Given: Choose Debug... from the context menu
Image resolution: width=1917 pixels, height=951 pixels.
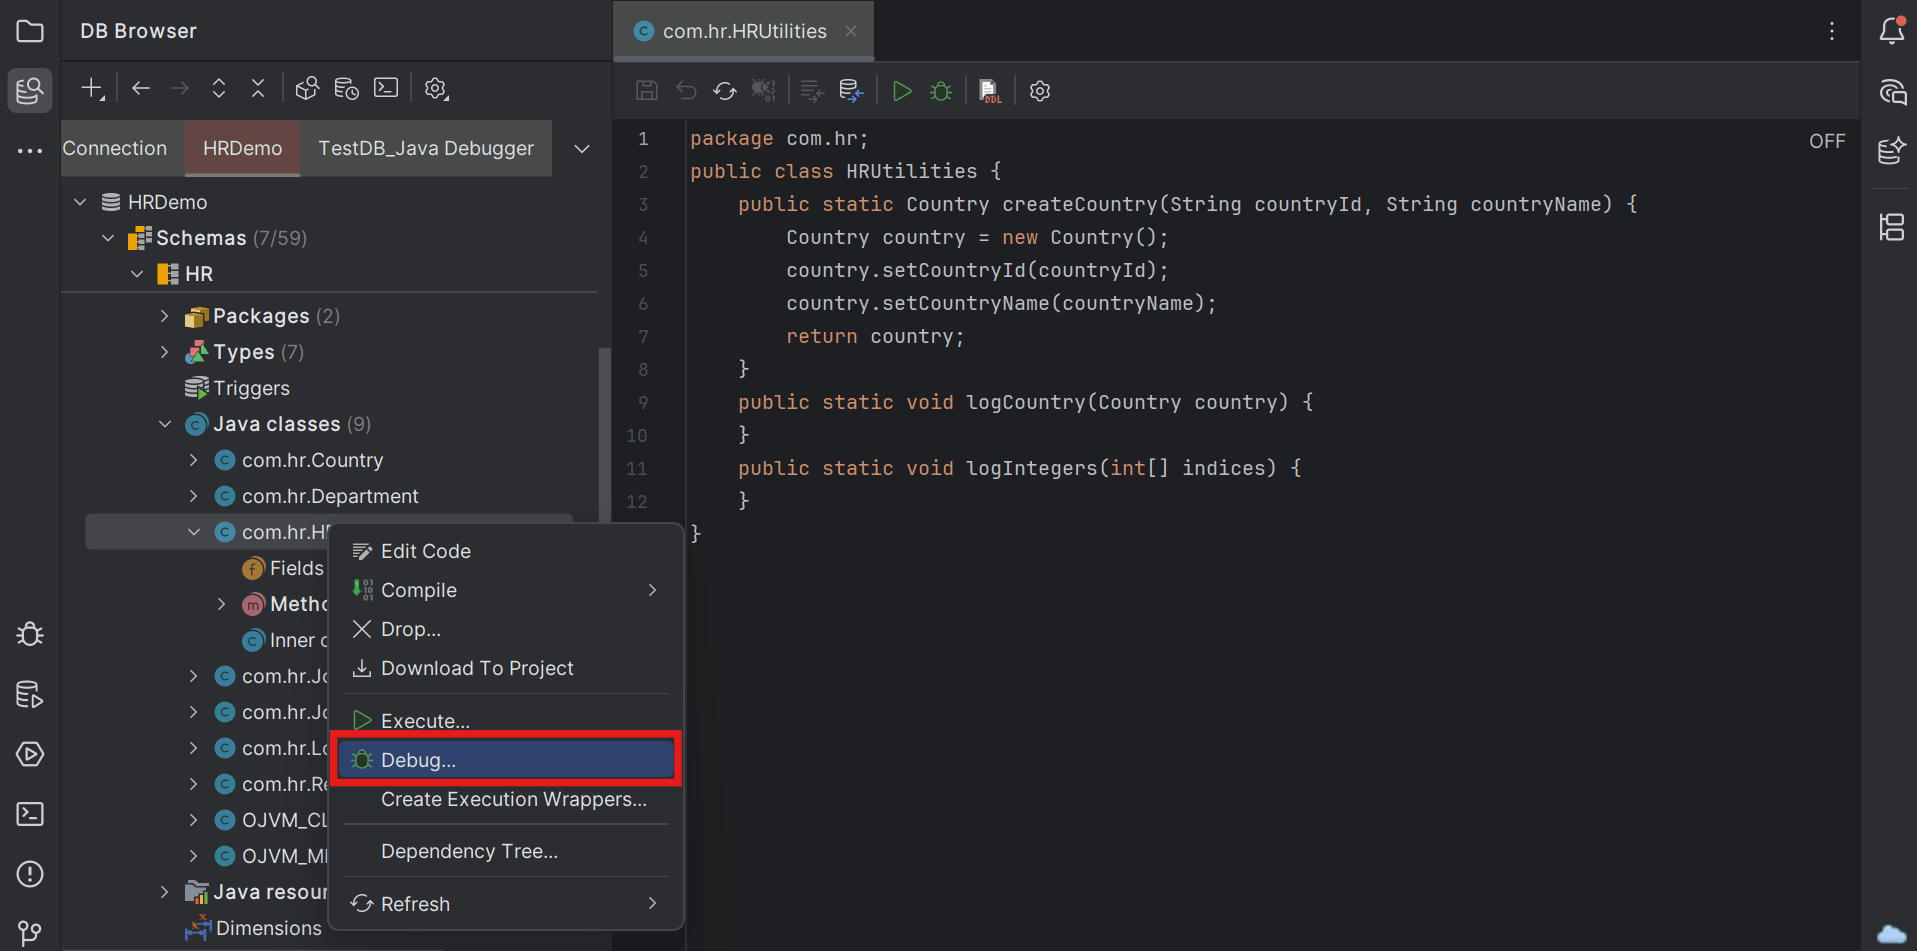Looking at the screenshot, I should tap(506, 759).
